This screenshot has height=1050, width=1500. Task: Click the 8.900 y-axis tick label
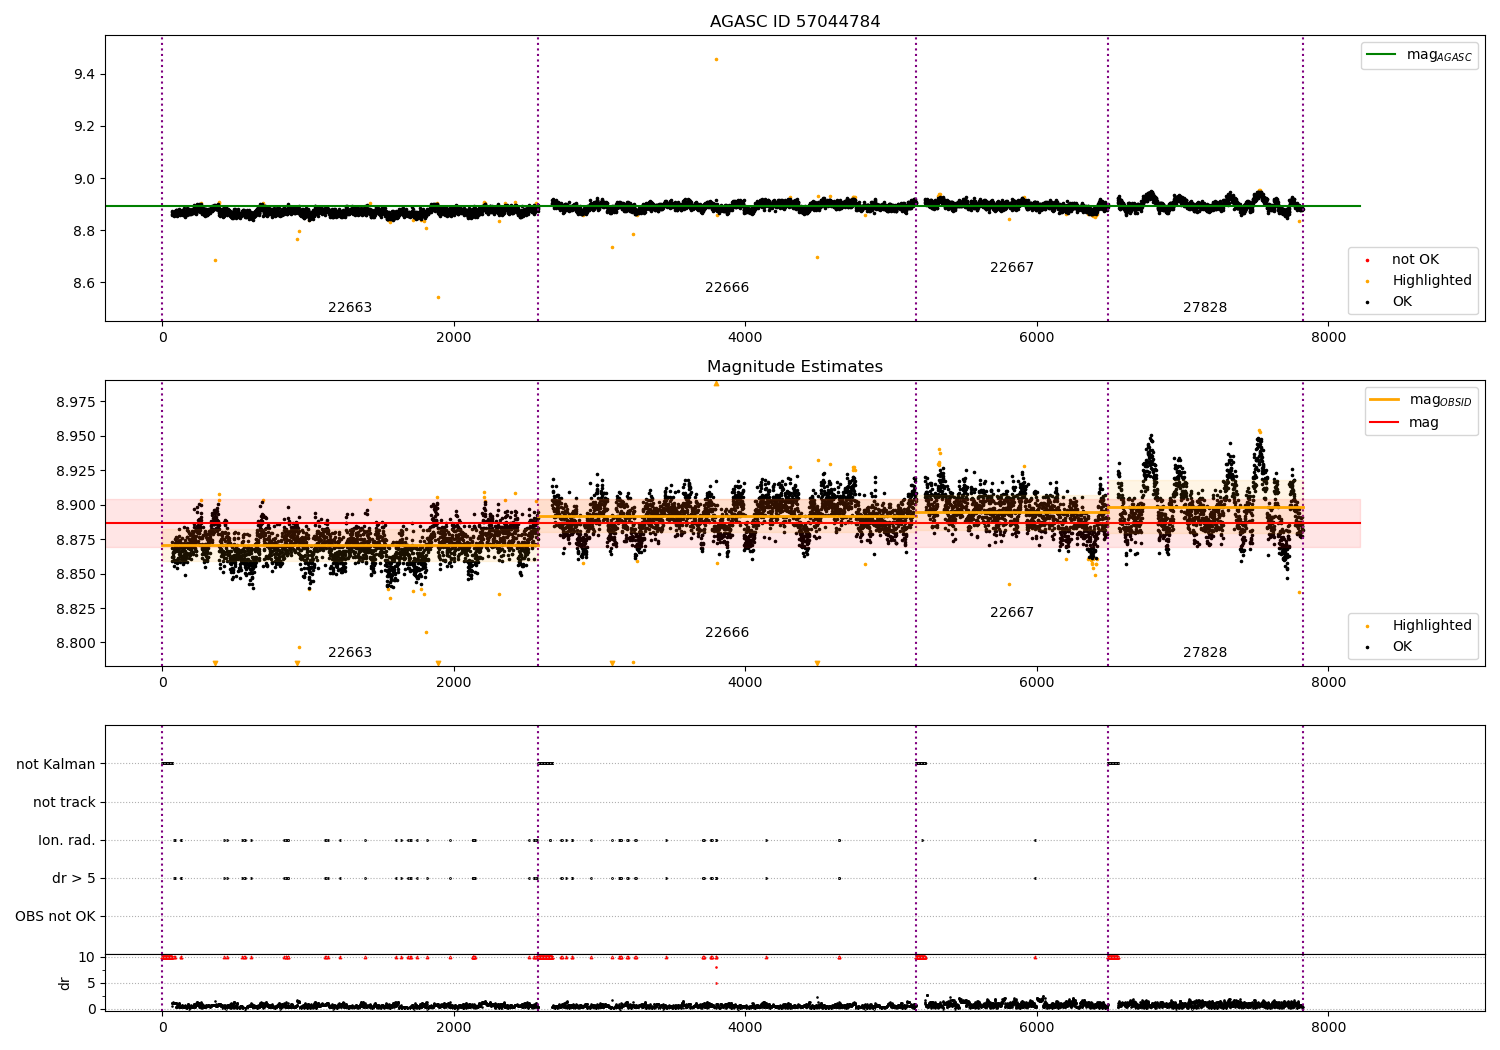76,505
